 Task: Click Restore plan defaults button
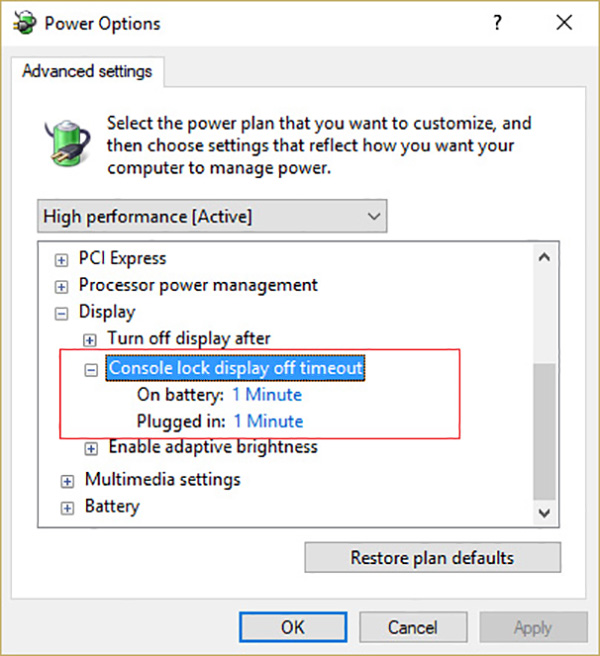[432, 558]
